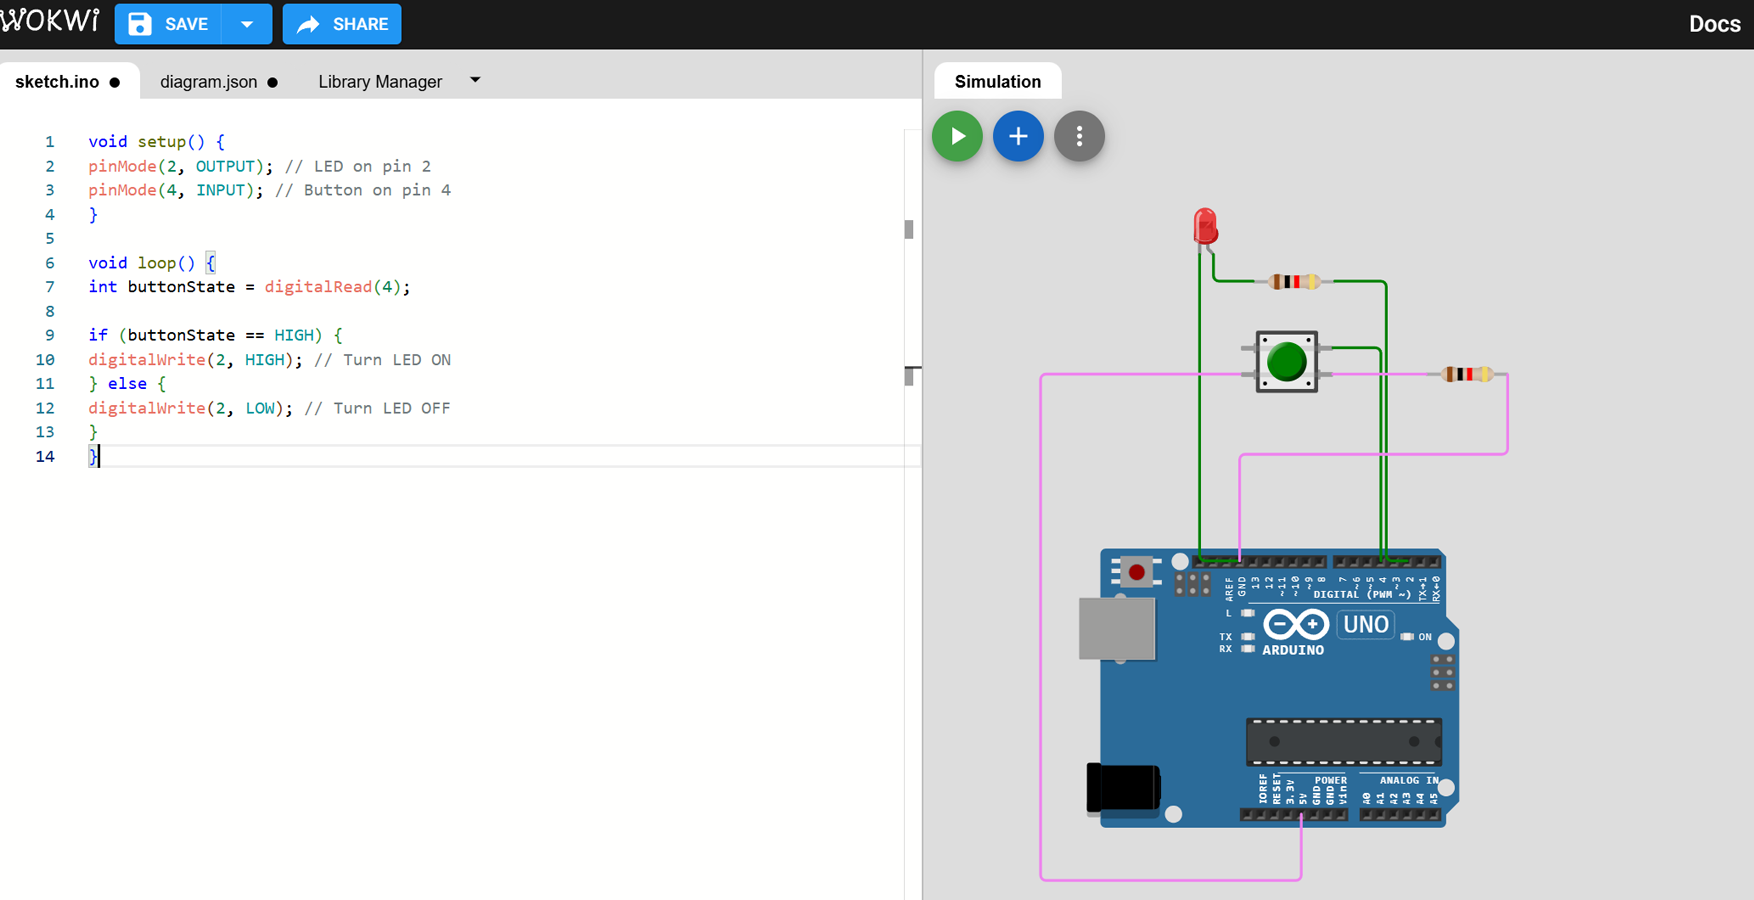Viewport: 1754px width, 900px height.
Task: Click the ATmega chip on the Arduino
Action: [x=1343, y=741]
